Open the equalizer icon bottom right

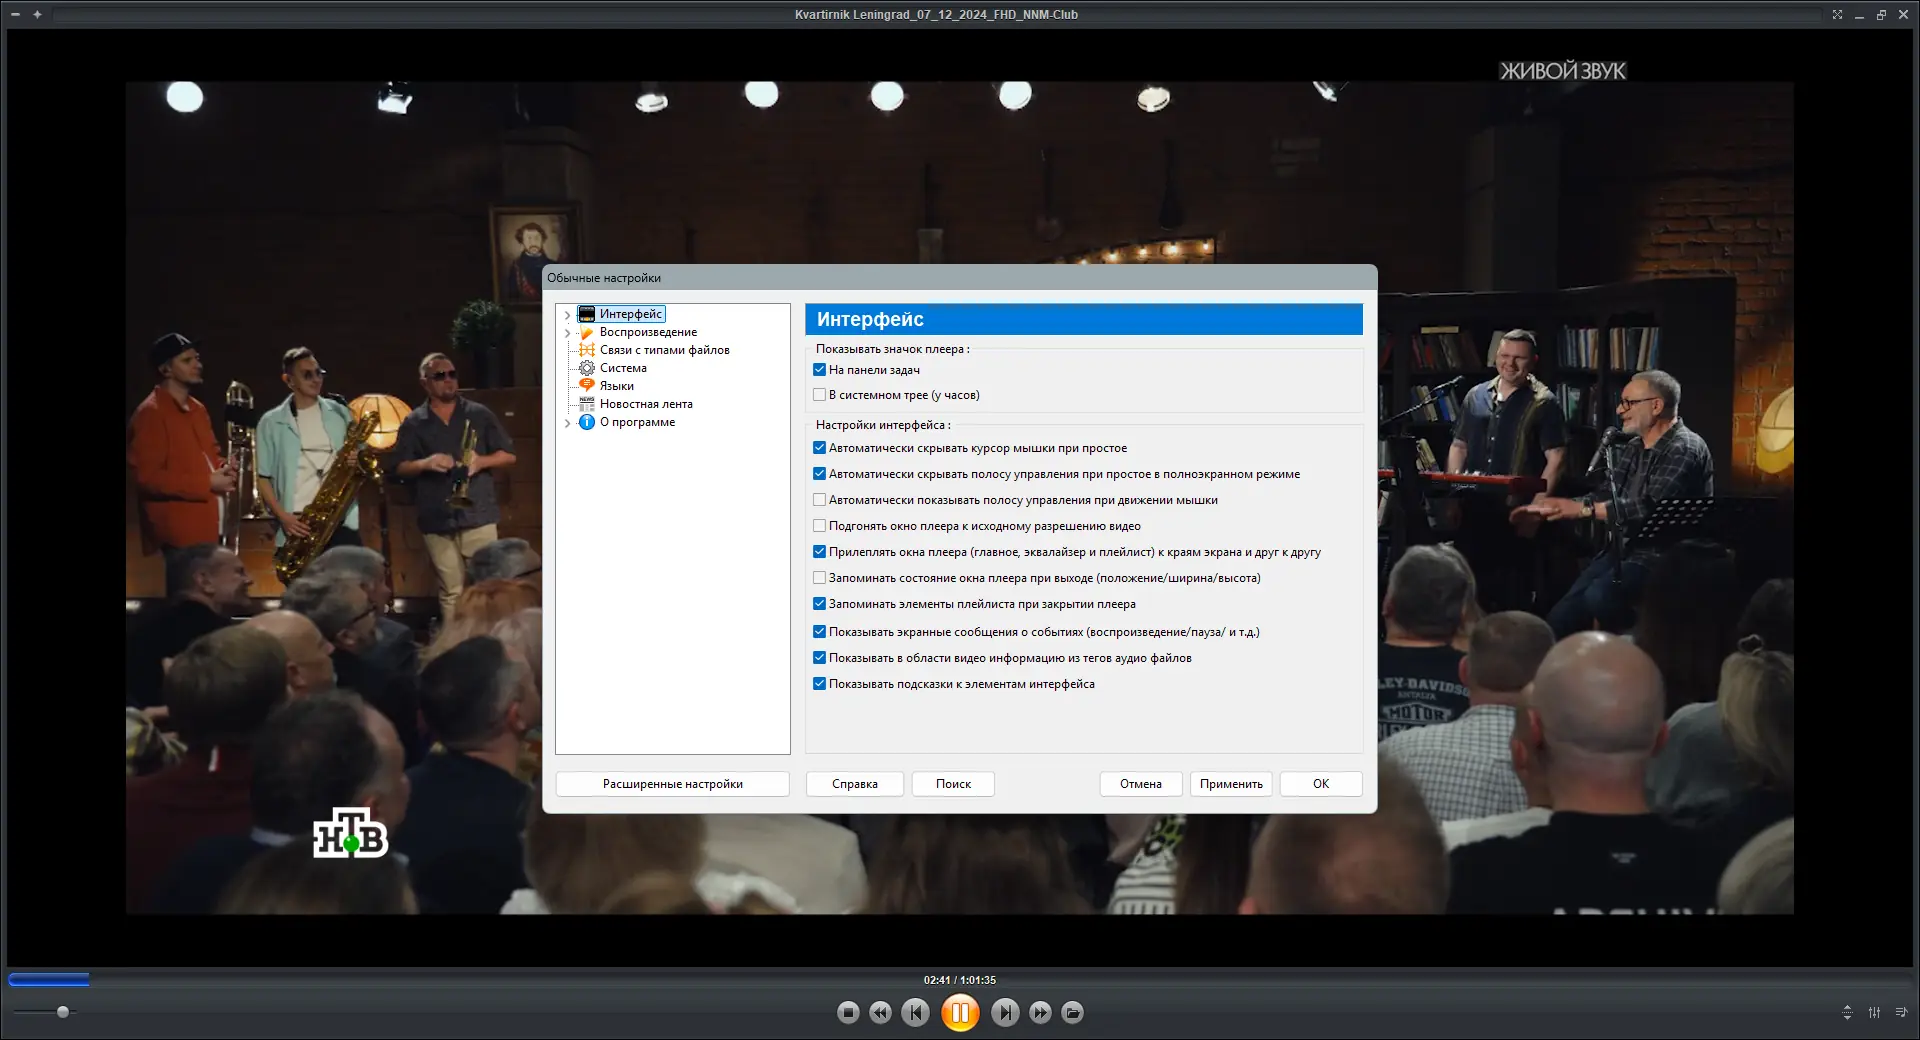click(1873, 1012)
